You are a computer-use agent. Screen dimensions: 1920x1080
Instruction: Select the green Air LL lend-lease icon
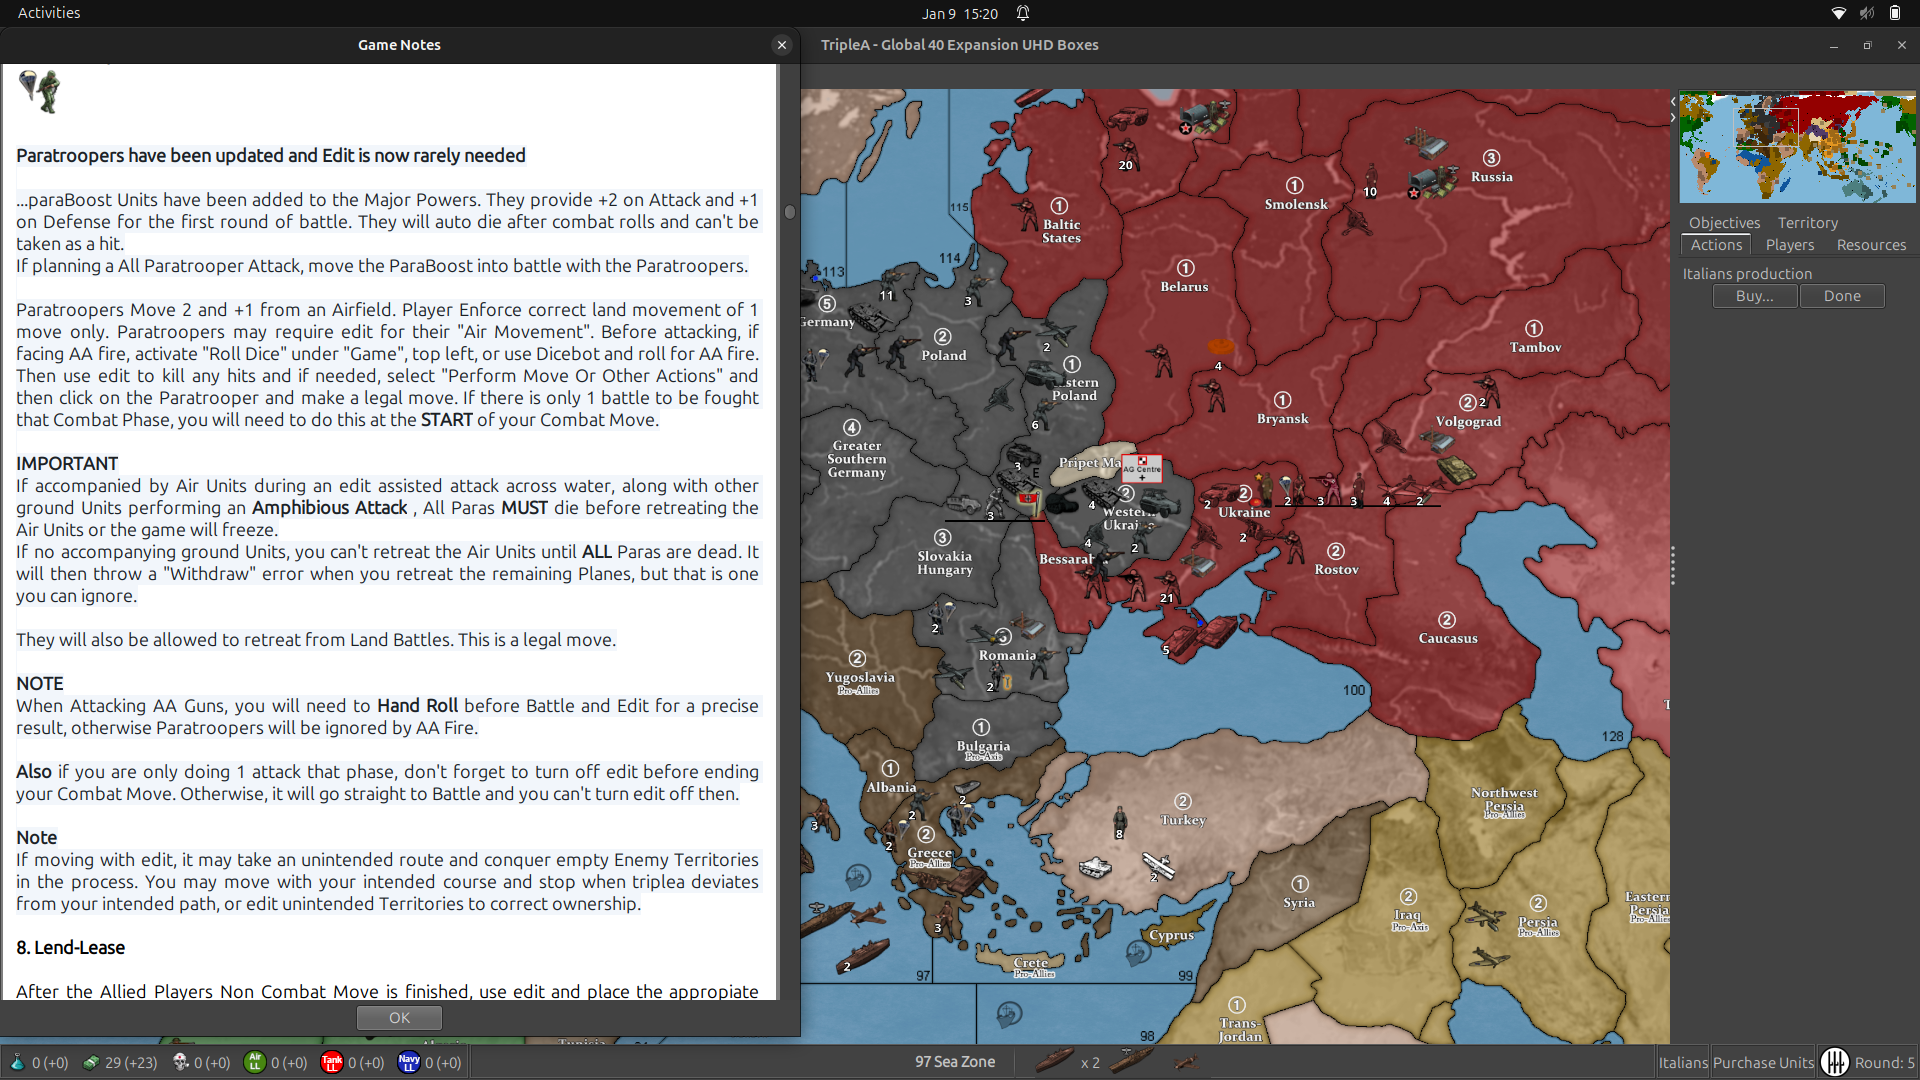click(x=255, y=1063)
